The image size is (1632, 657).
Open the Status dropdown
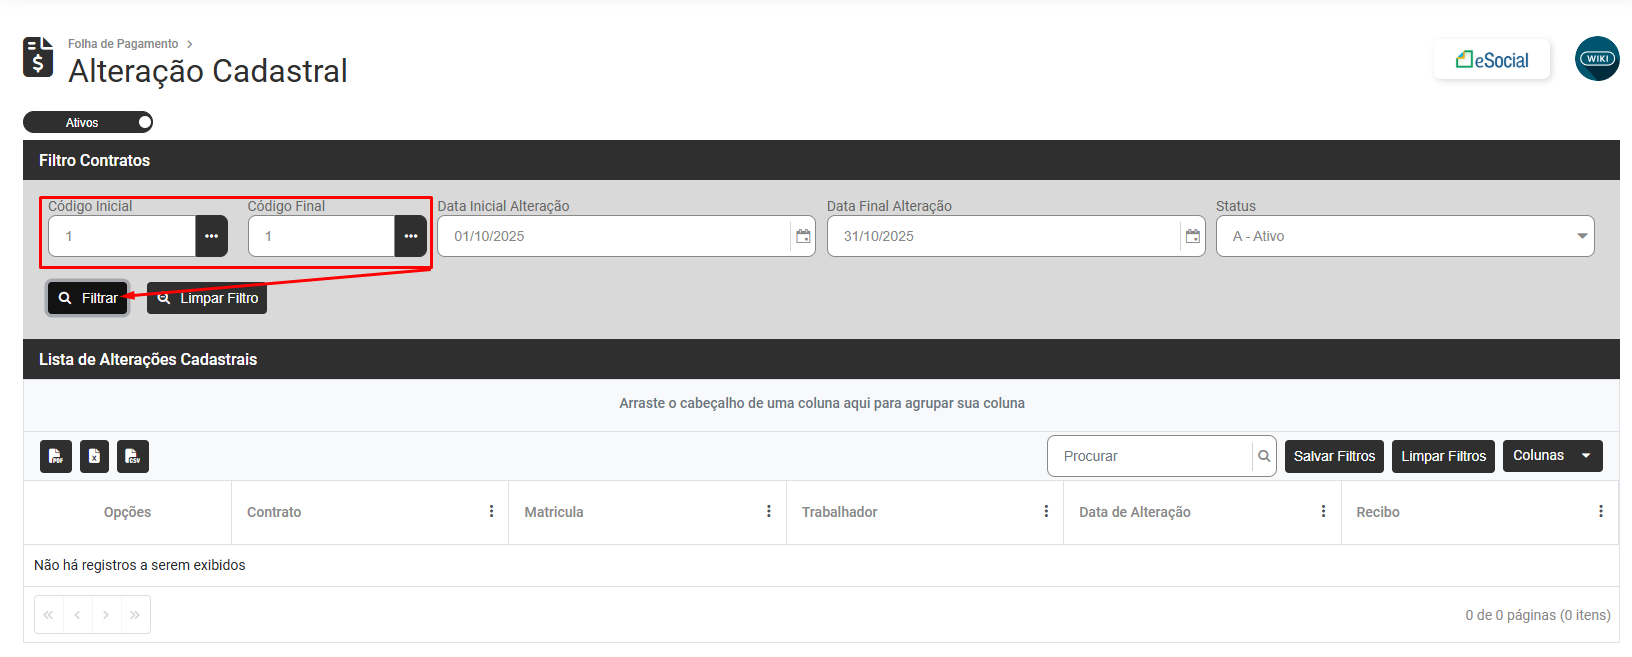pos(1405,237)
